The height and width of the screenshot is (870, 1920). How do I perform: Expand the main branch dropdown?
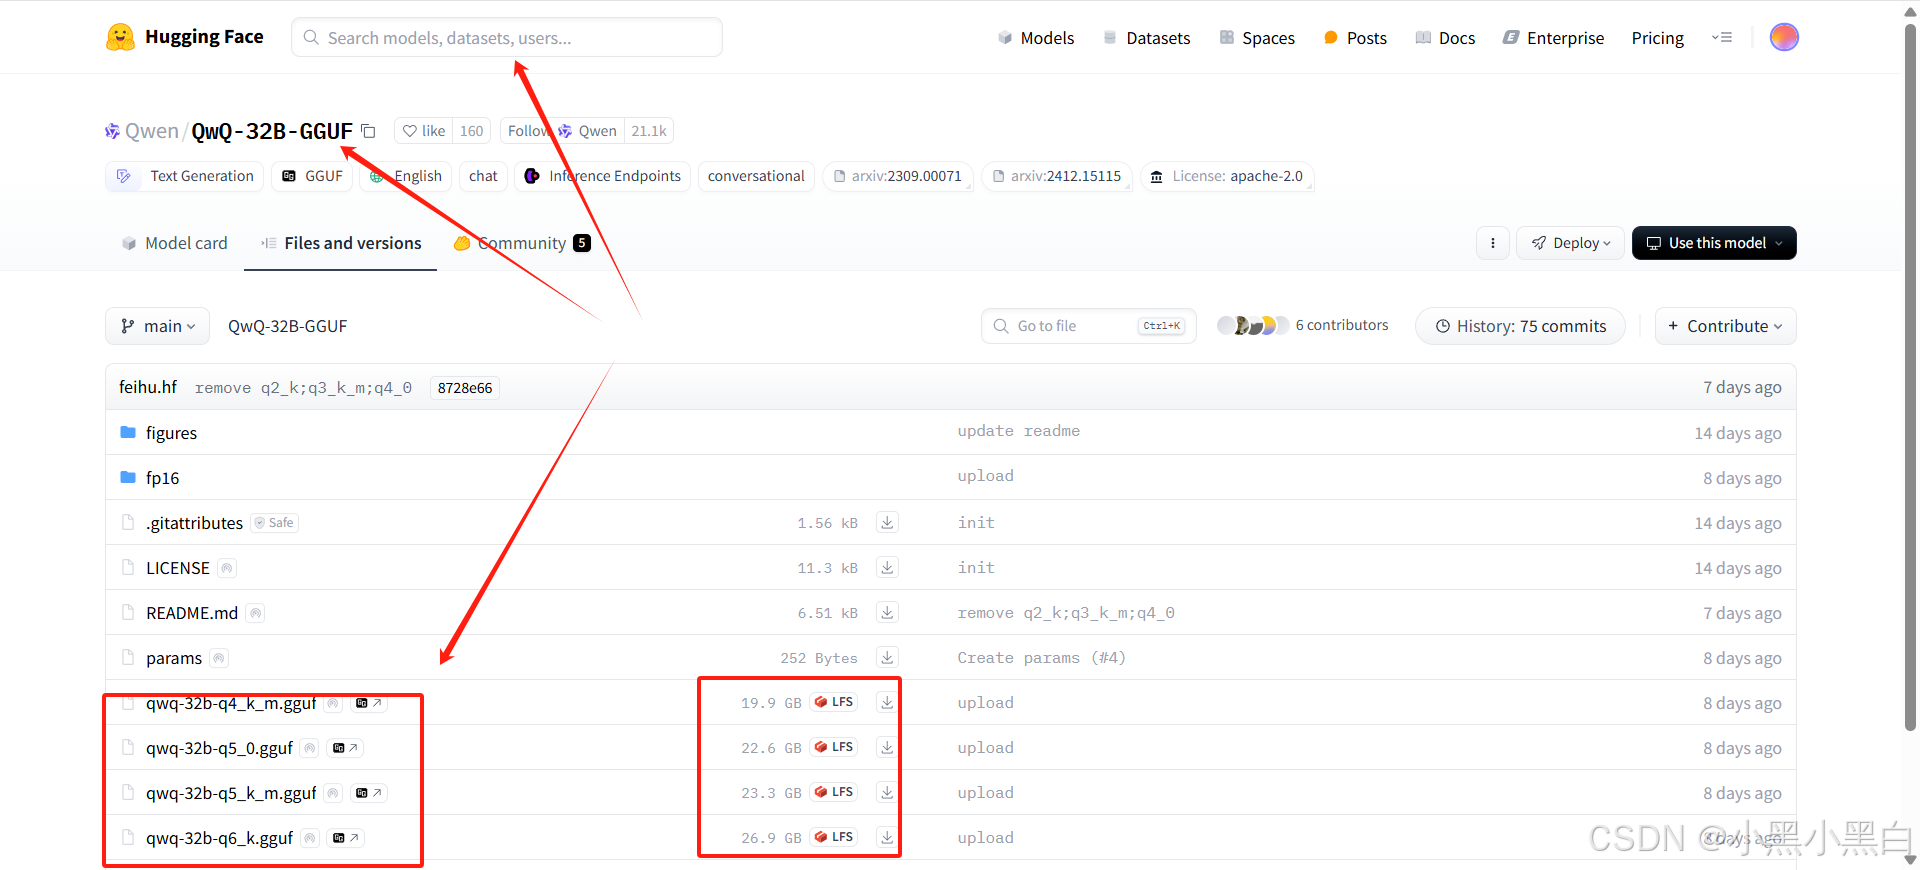pos(157,326)
